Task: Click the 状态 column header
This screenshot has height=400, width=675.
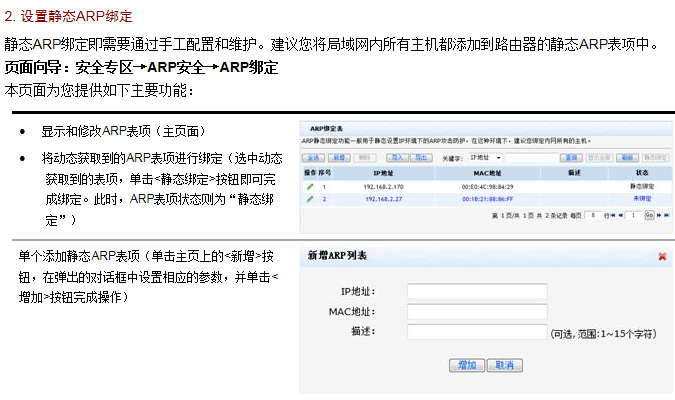Action: [642, 173]
